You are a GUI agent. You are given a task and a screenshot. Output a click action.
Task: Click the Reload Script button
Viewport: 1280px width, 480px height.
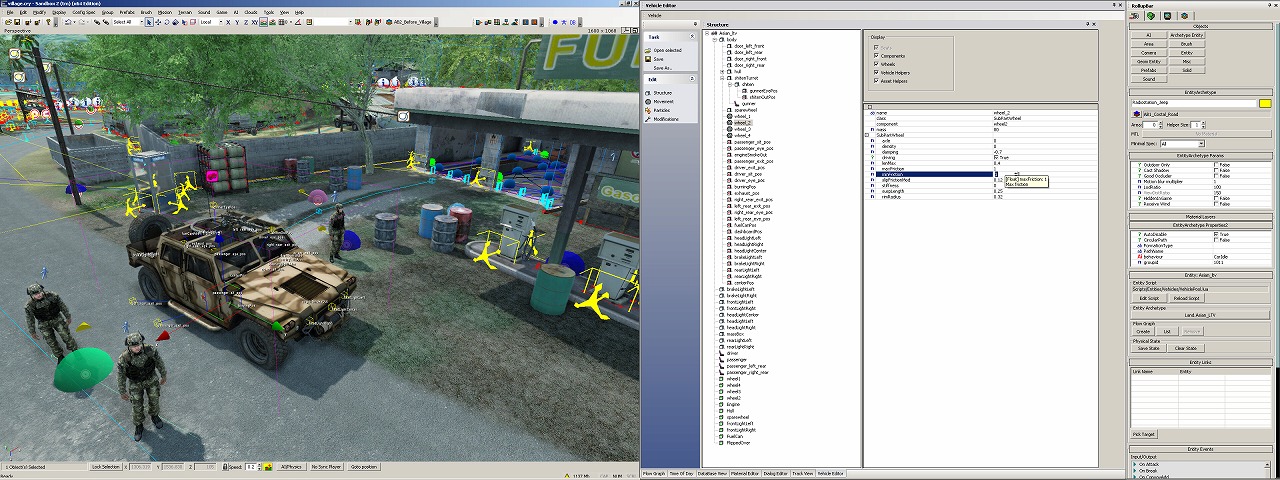pyautogui.click(x=1186, y=298)
